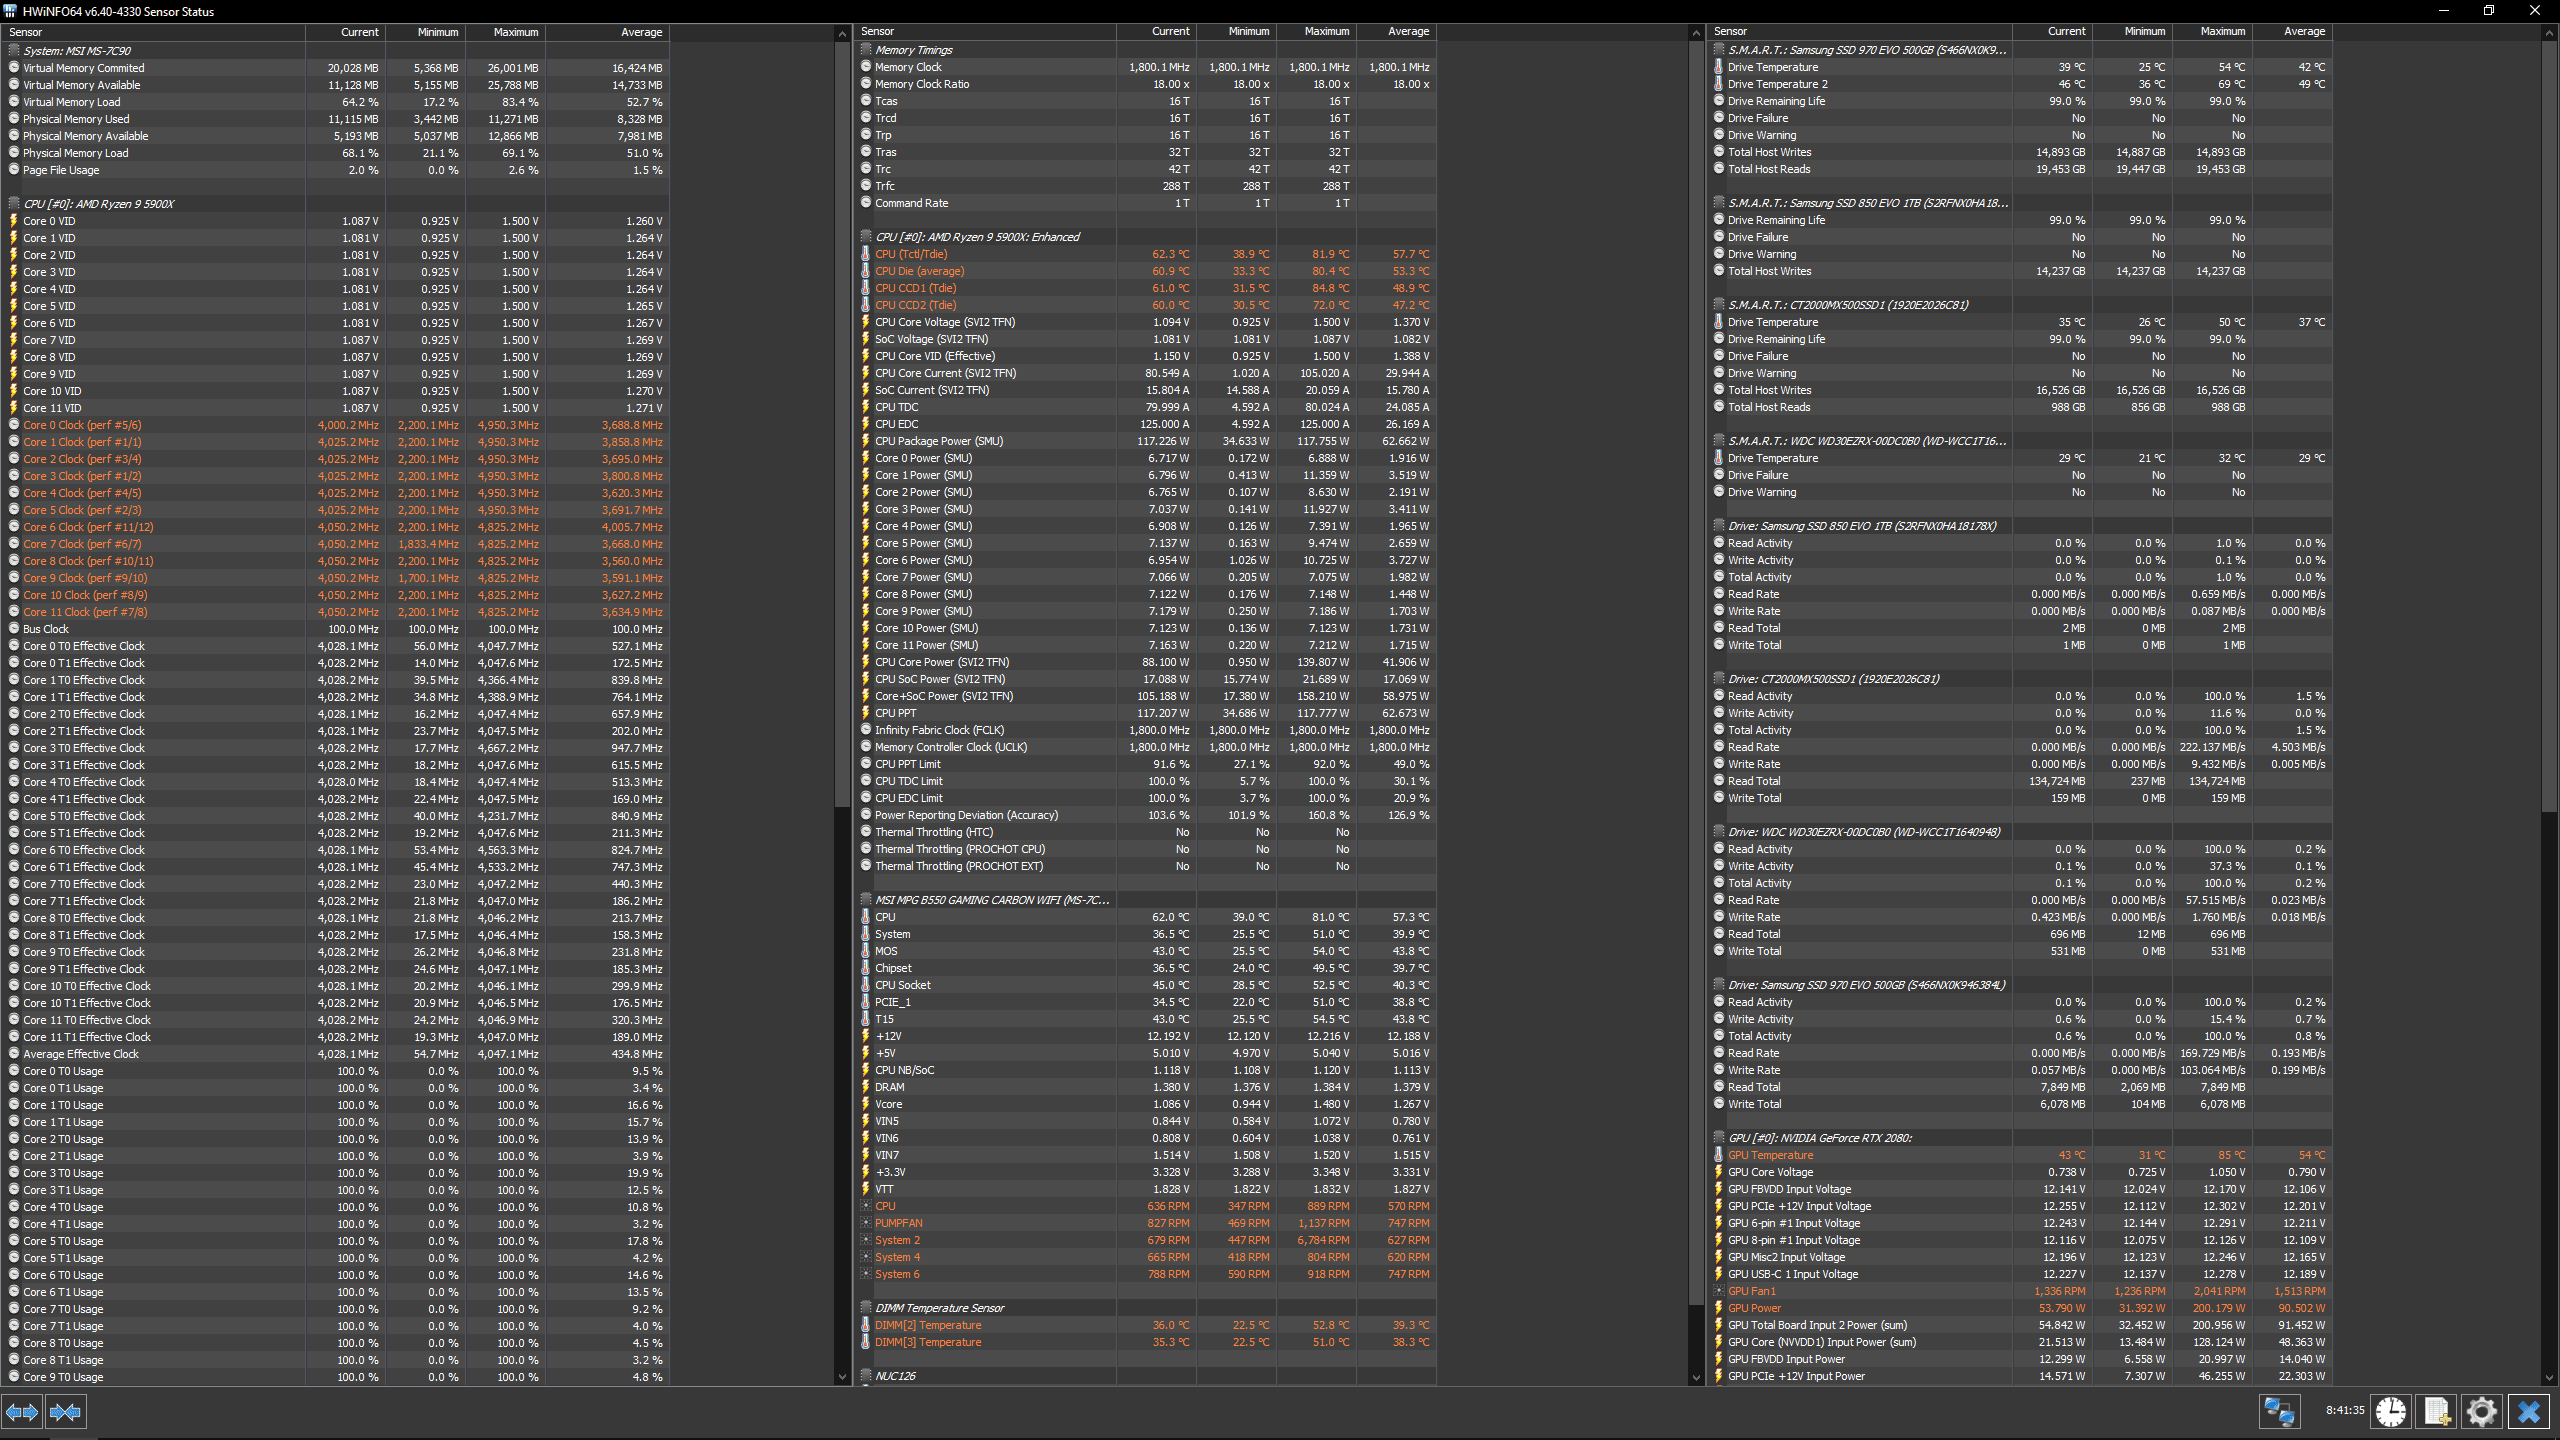This screenshot has width=2560, height=1440.
Task: Click the chip icon beside System: MSI MS-7C90
Action: point(14,50)
